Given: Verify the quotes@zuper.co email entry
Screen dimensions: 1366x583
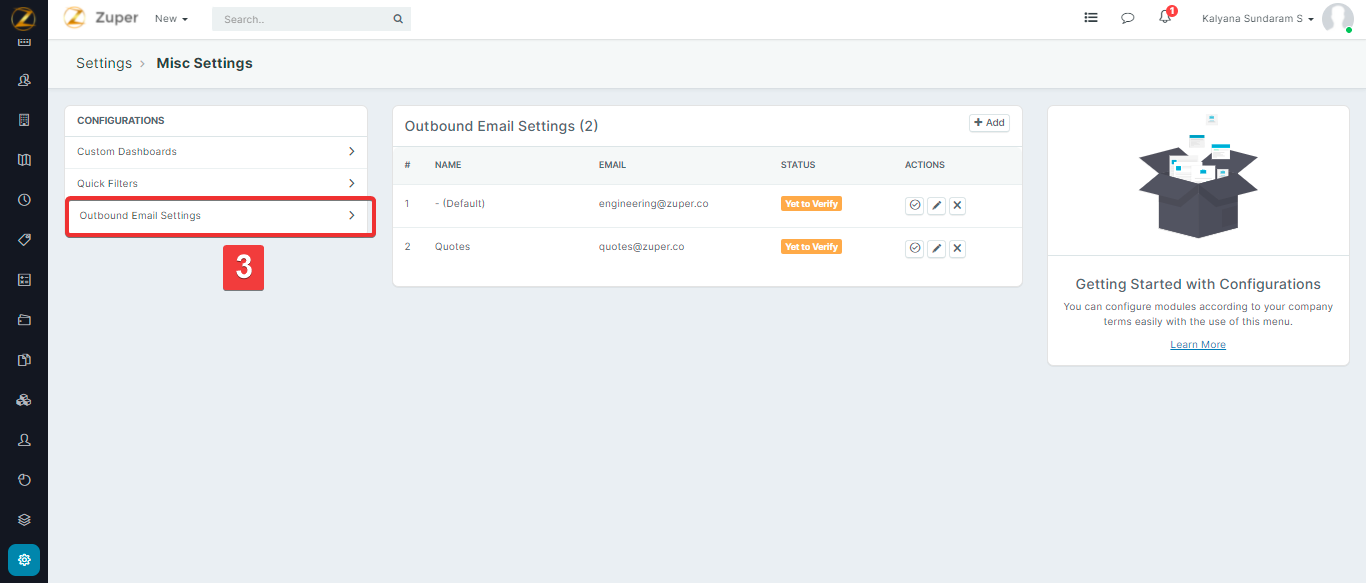Looking at the screenshot, I should point(914,248).
